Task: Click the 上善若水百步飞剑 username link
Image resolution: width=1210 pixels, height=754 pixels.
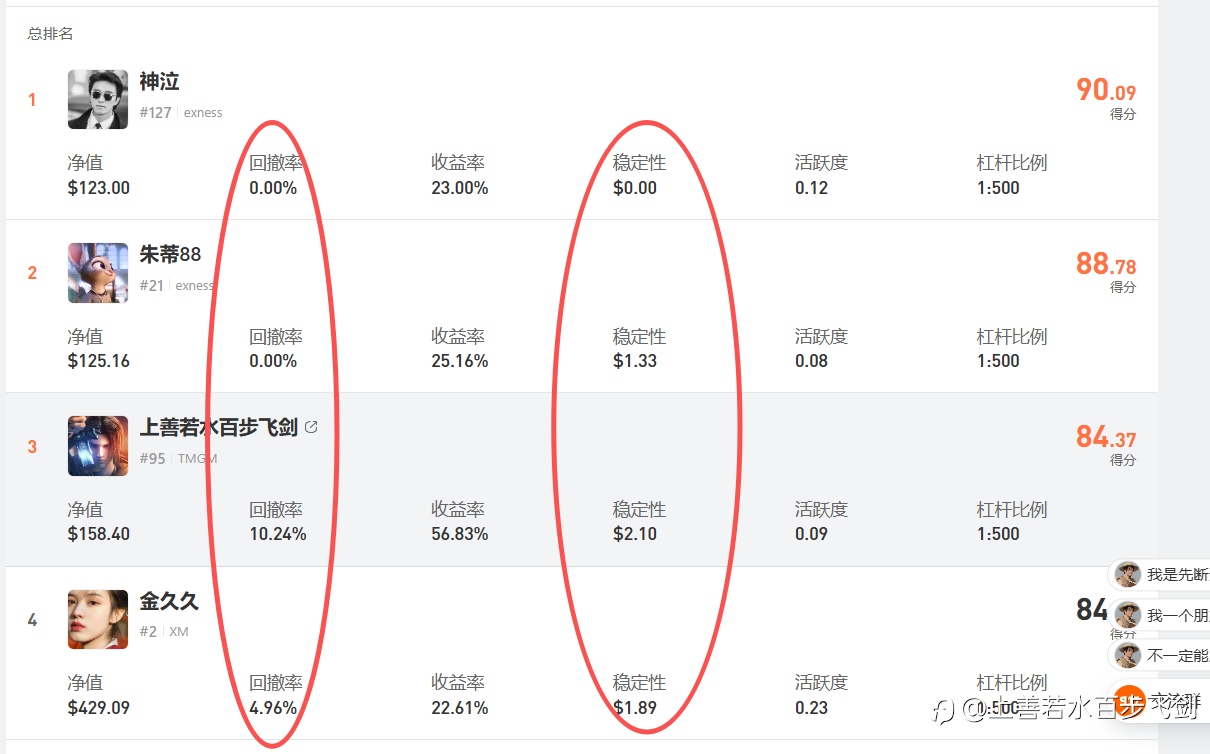Action: (x=218, y=428)
